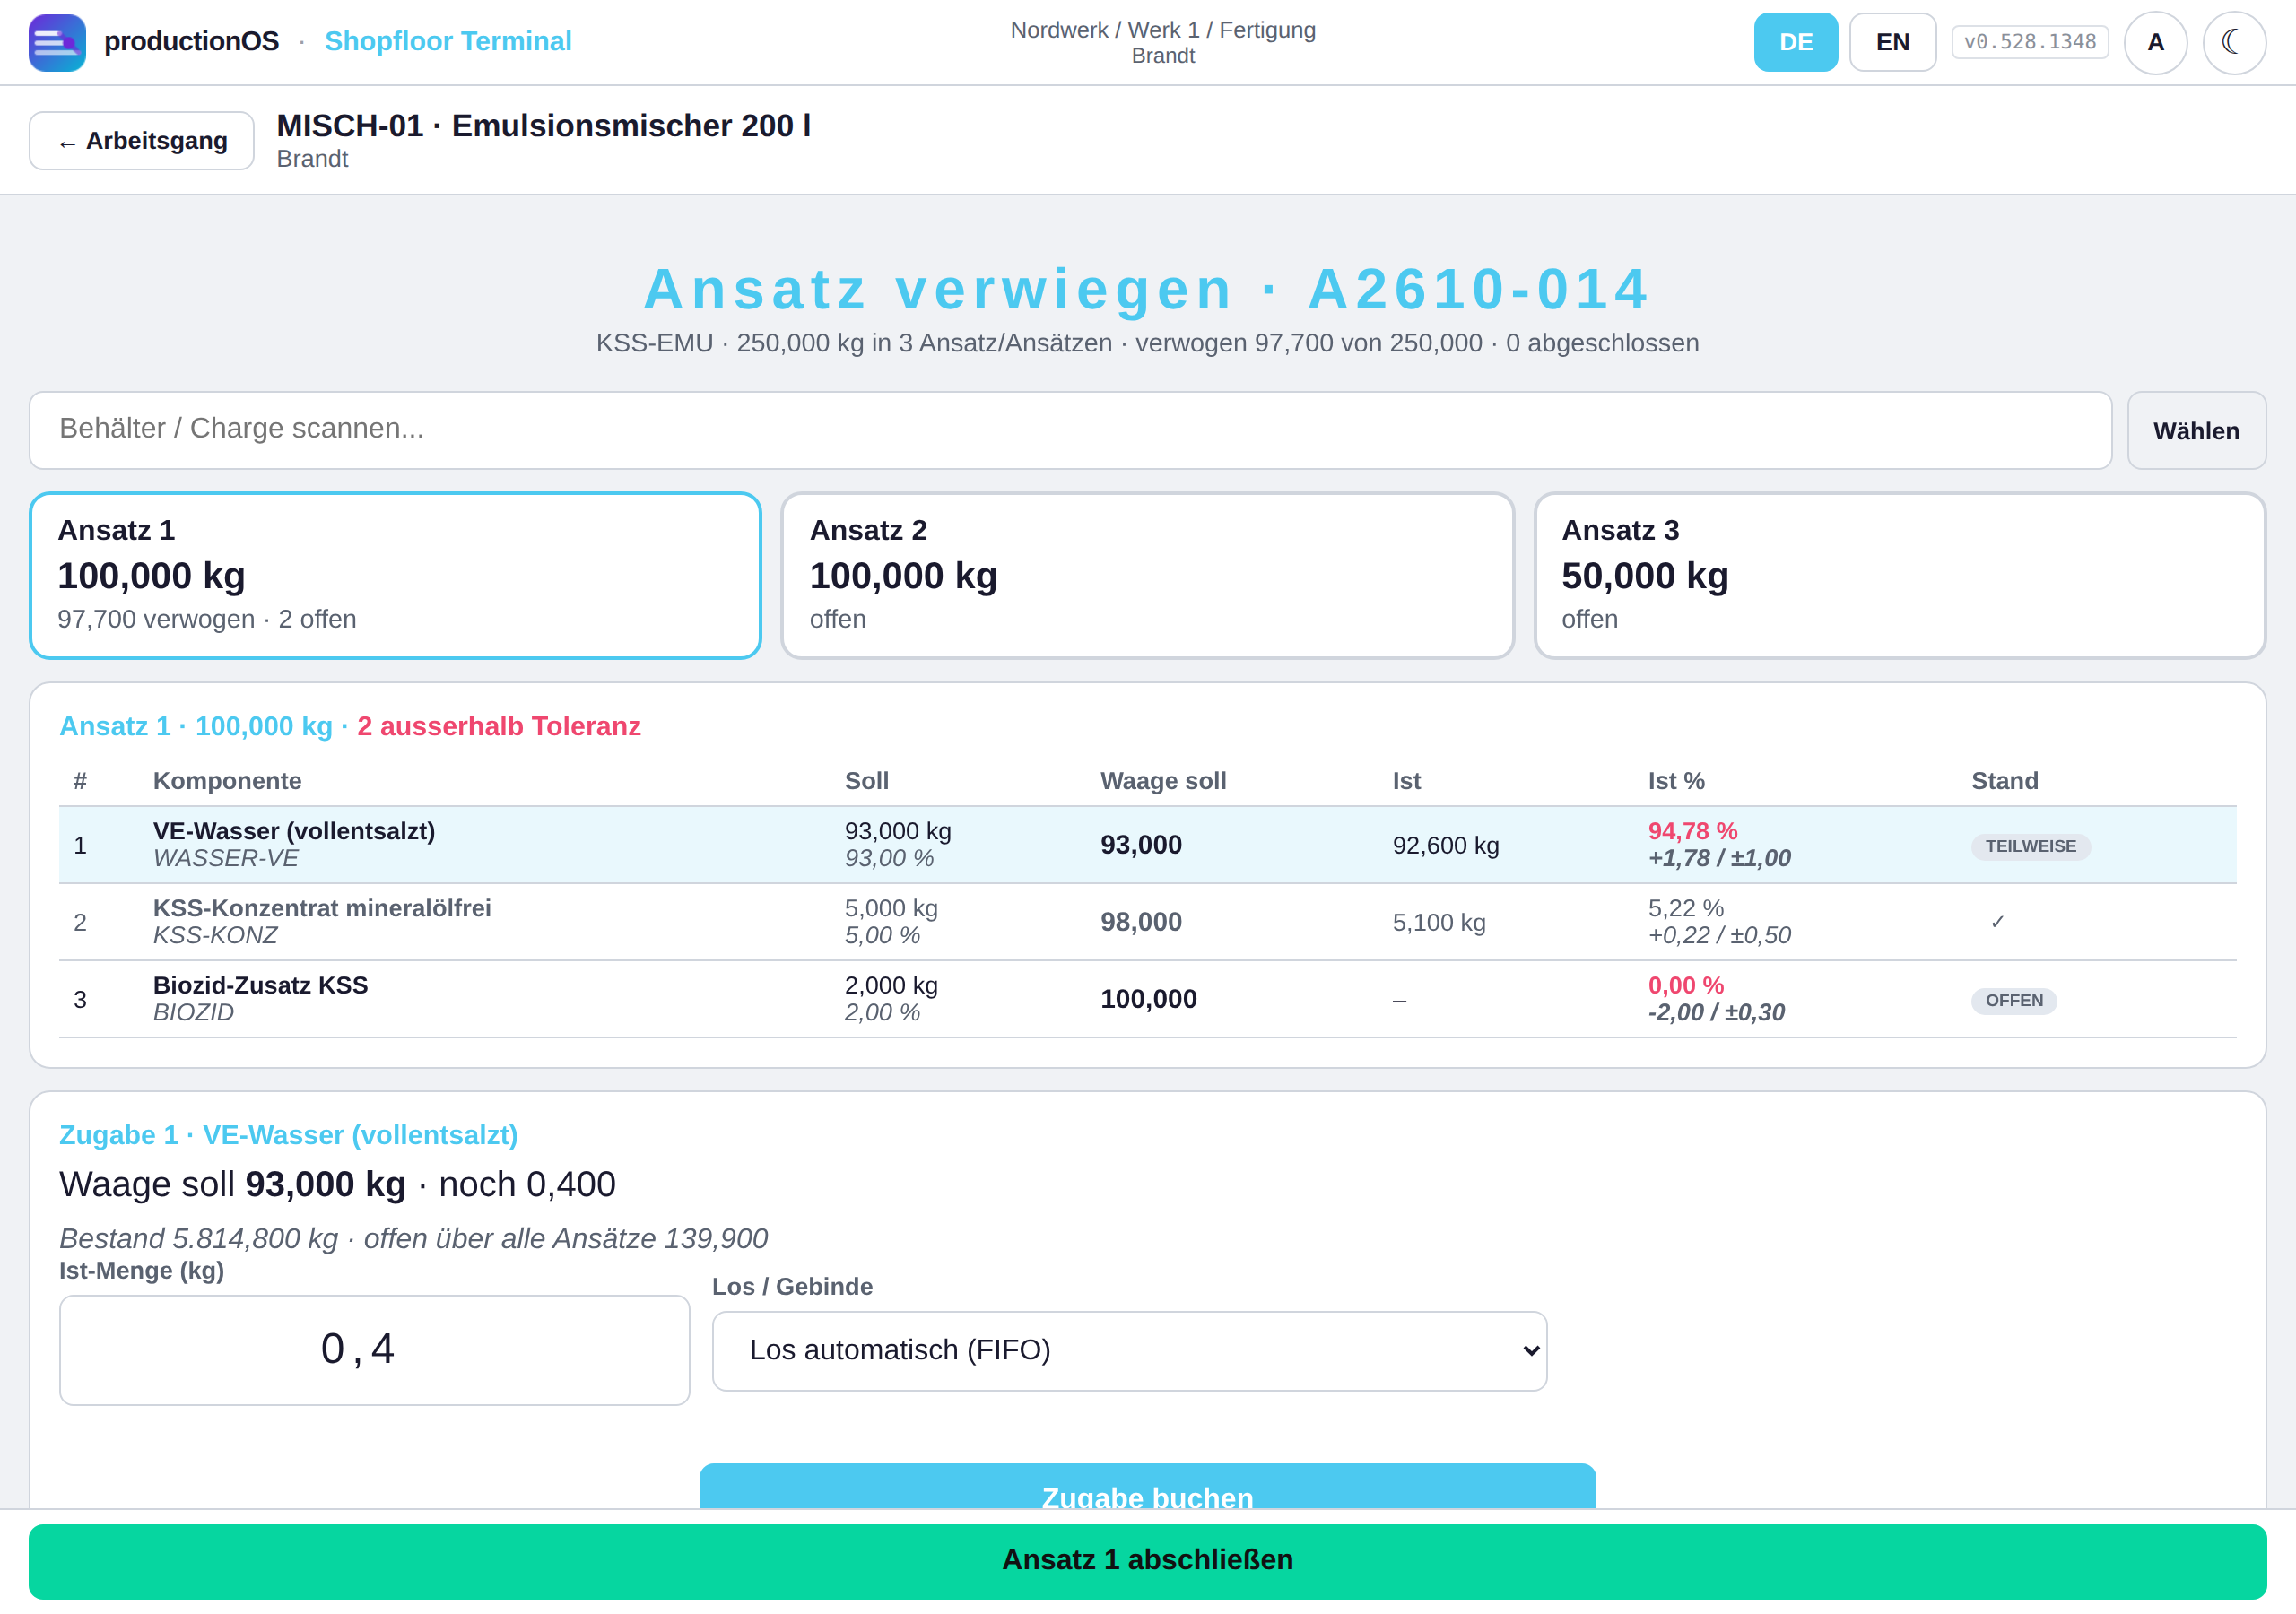The width and height of the screenshot is (2296, 1614).
Task: Click the version badge v0.528.1348
Action: click(x=2029, y=42)
